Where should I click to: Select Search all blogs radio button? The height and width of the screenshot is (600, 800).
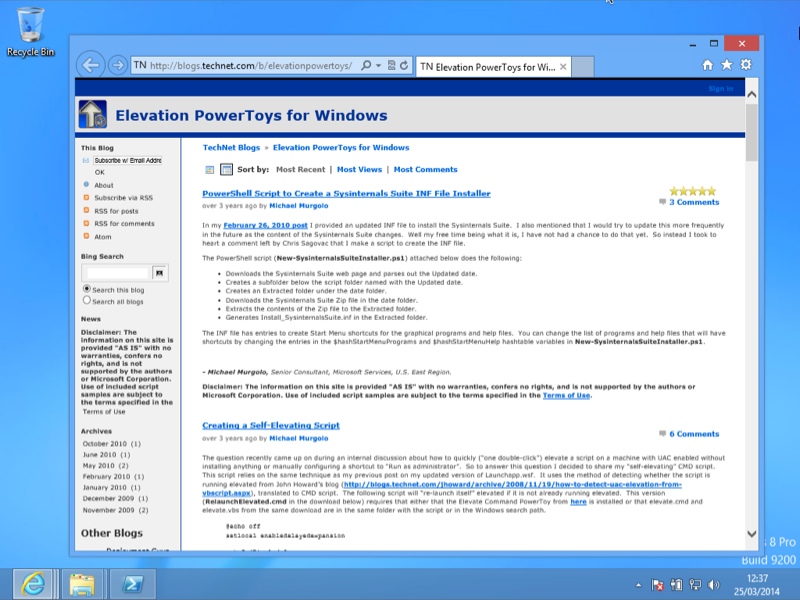(x=87, y=301)
